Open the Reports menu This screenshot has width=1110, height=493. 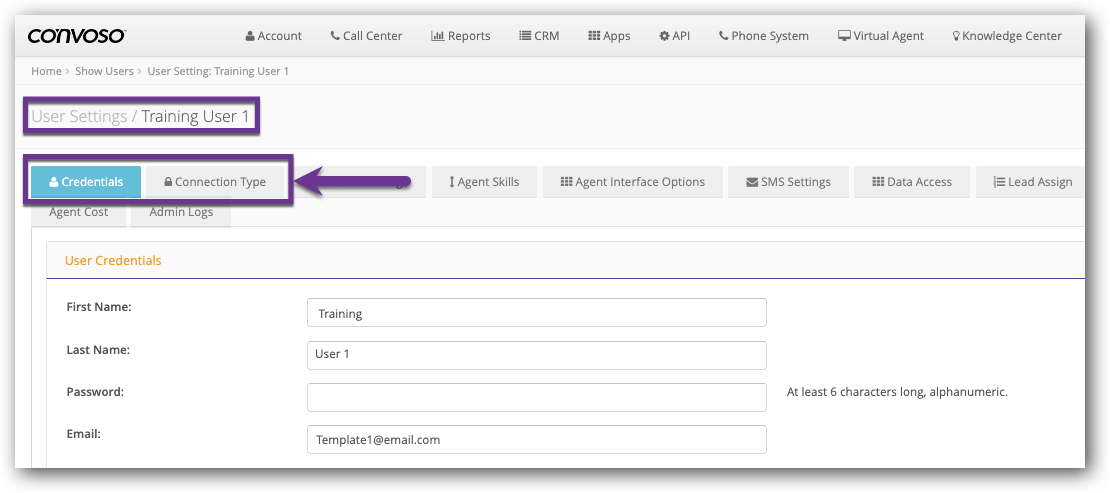460,36
